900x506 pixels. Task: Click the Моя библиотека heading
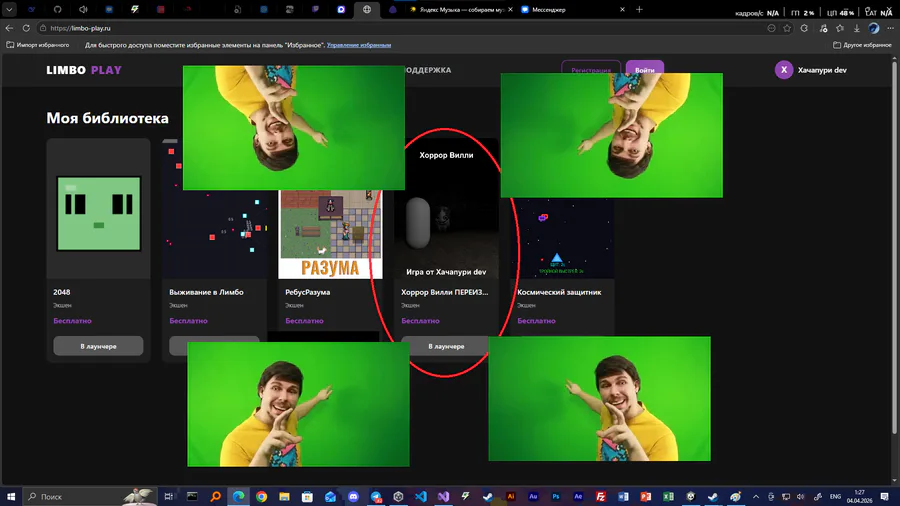(107, 118)
